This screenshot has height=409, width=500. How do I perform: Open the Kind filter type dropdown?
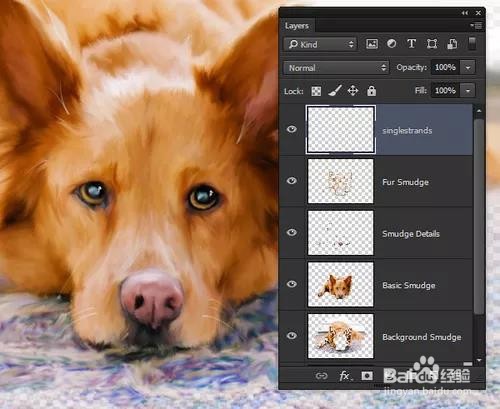tap(320, 44)
